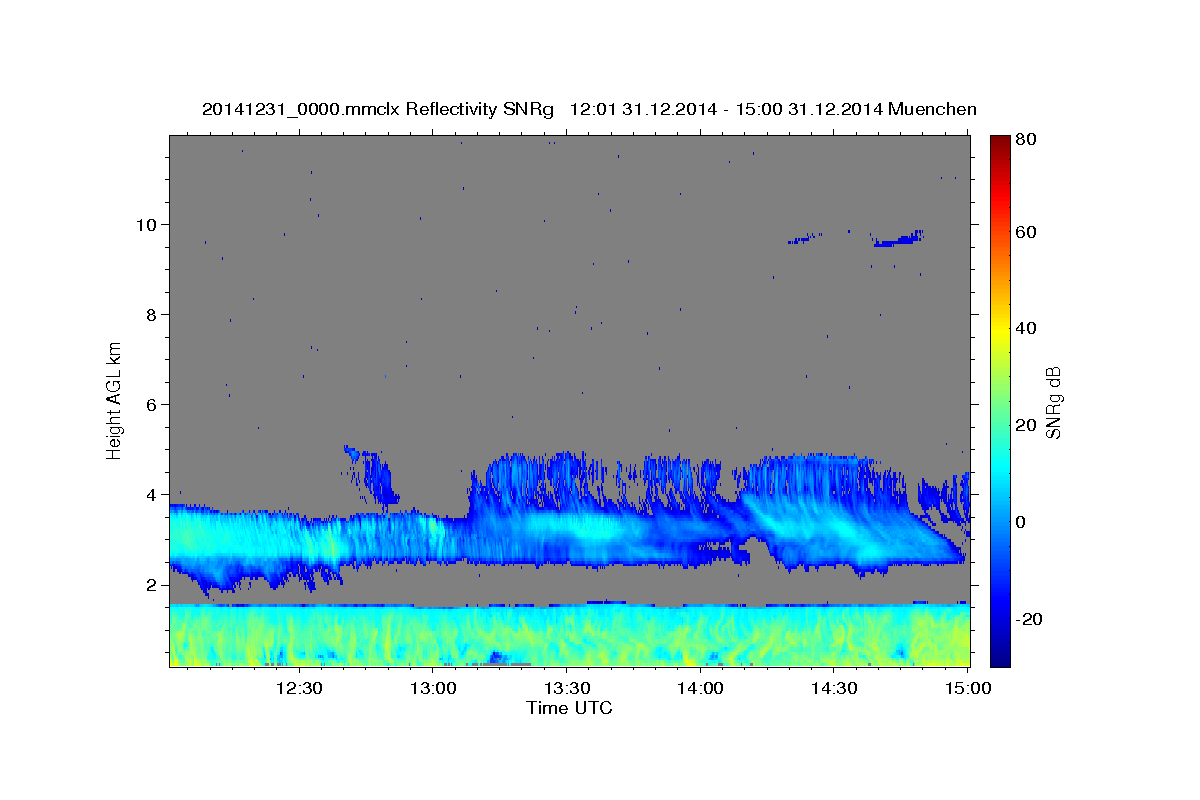Click the 14:00 time tick label

click(701, 689)
